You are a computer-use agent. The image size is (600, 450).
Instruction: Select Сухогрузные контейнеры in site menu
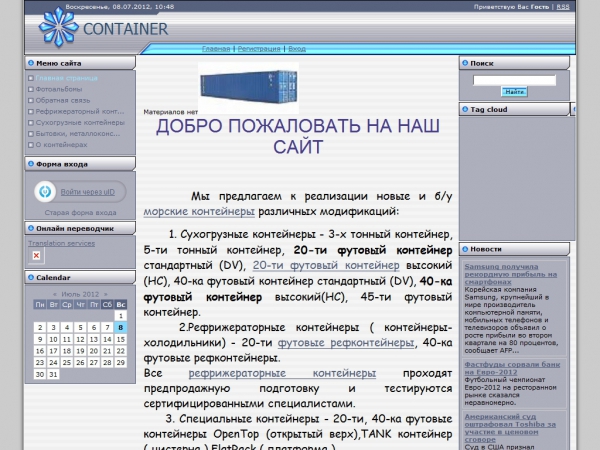point(80,122)
